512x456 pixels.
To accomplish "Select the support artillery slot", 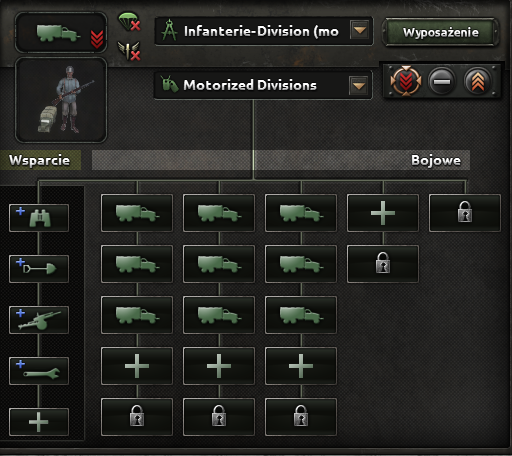I will 39,320.
